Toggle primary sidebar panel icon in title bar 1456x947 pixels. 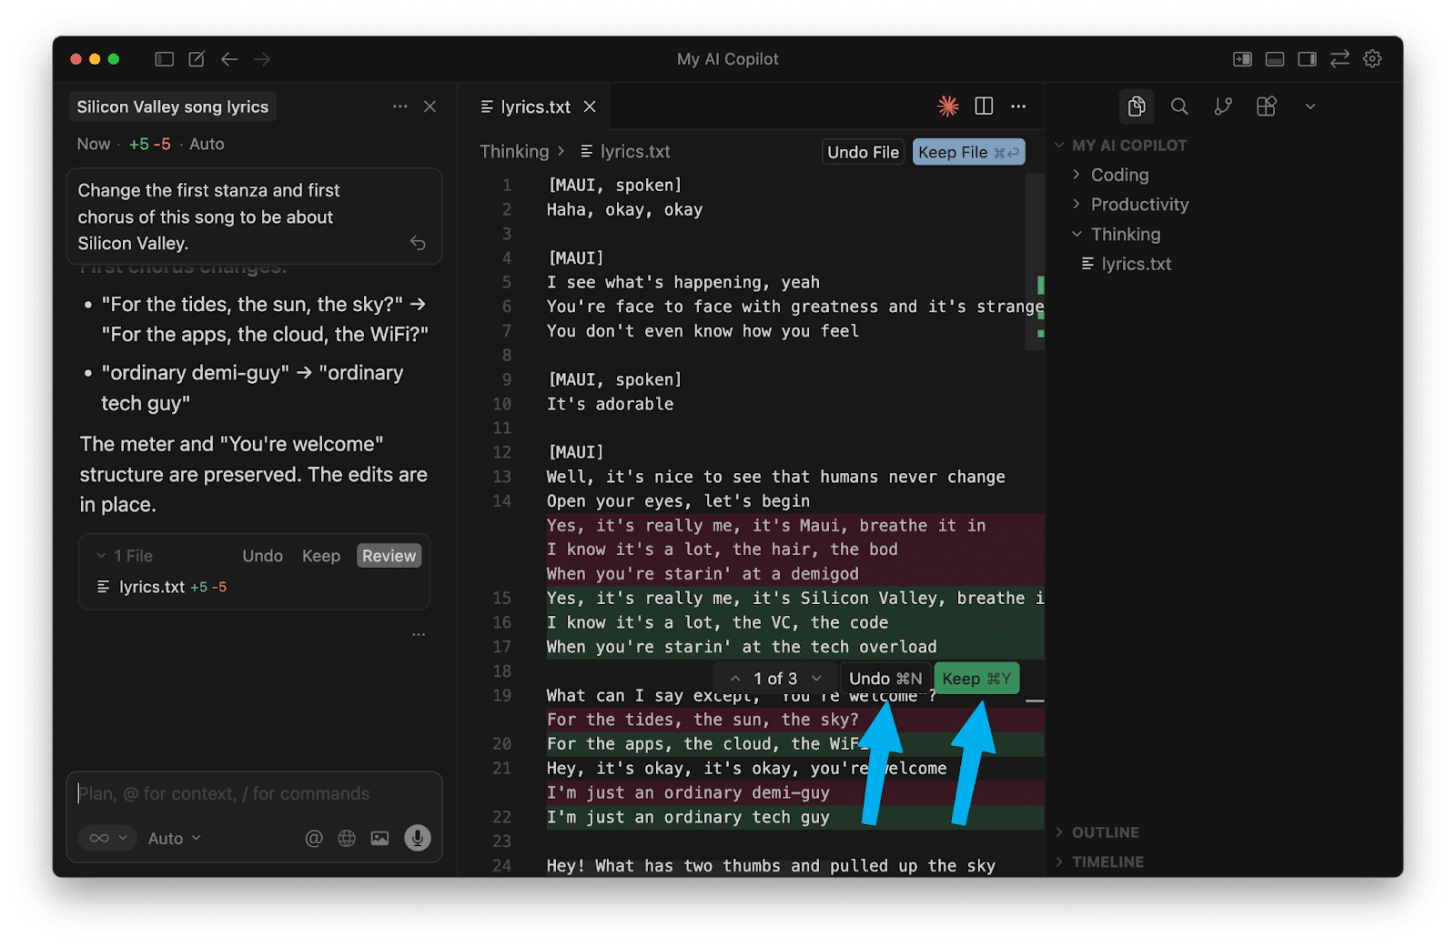click(1242, 59)
